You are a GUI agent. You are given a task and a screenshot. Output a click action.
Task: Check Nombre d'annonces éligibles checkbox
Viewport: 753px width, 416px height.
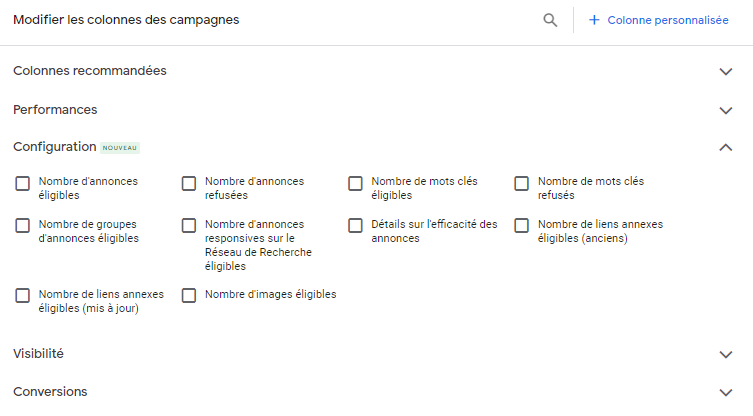23,183
